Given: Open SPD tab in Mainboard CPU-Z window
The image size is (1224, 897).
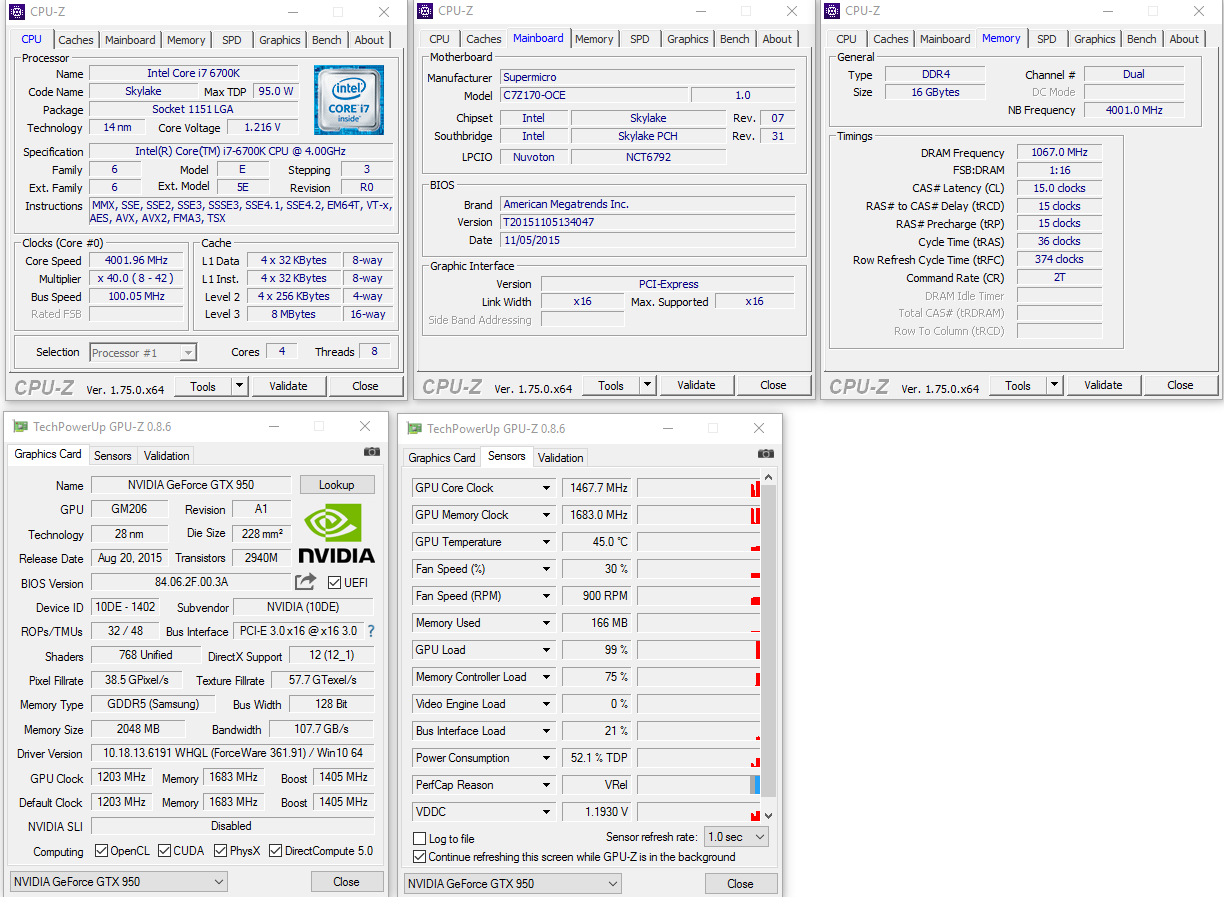Looking at the screenshot, I should [x=640, y=39].
